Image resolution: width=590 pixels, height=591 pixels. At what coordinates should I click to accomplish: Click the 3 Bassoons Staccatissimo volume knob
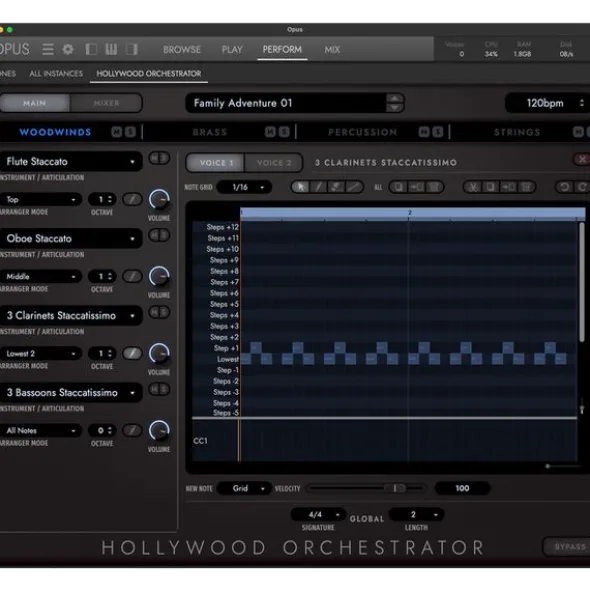pyautogui.click(x=159, y=431)
